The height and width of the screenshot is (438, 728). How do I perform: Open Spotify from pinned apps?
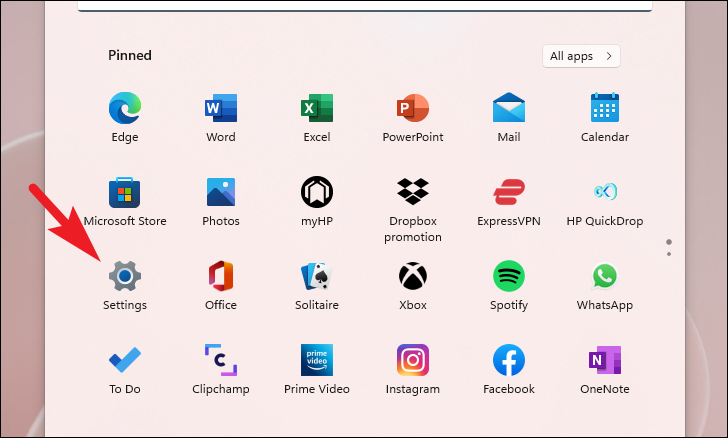click(x=509, y=276)
